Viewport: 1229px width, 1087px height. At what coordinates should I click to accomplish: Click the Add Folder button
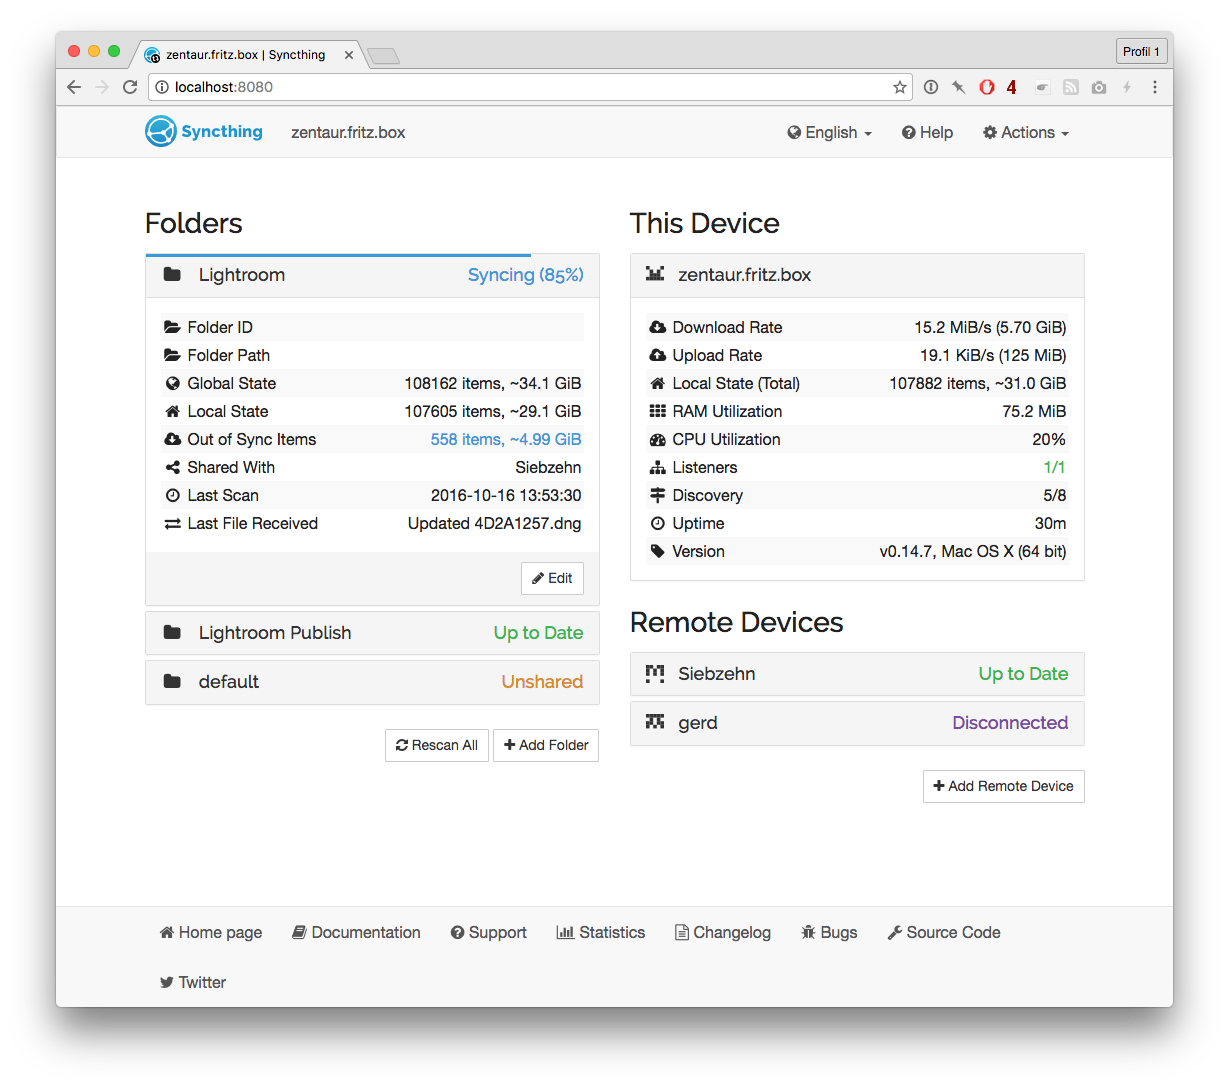tap(546, 745)
